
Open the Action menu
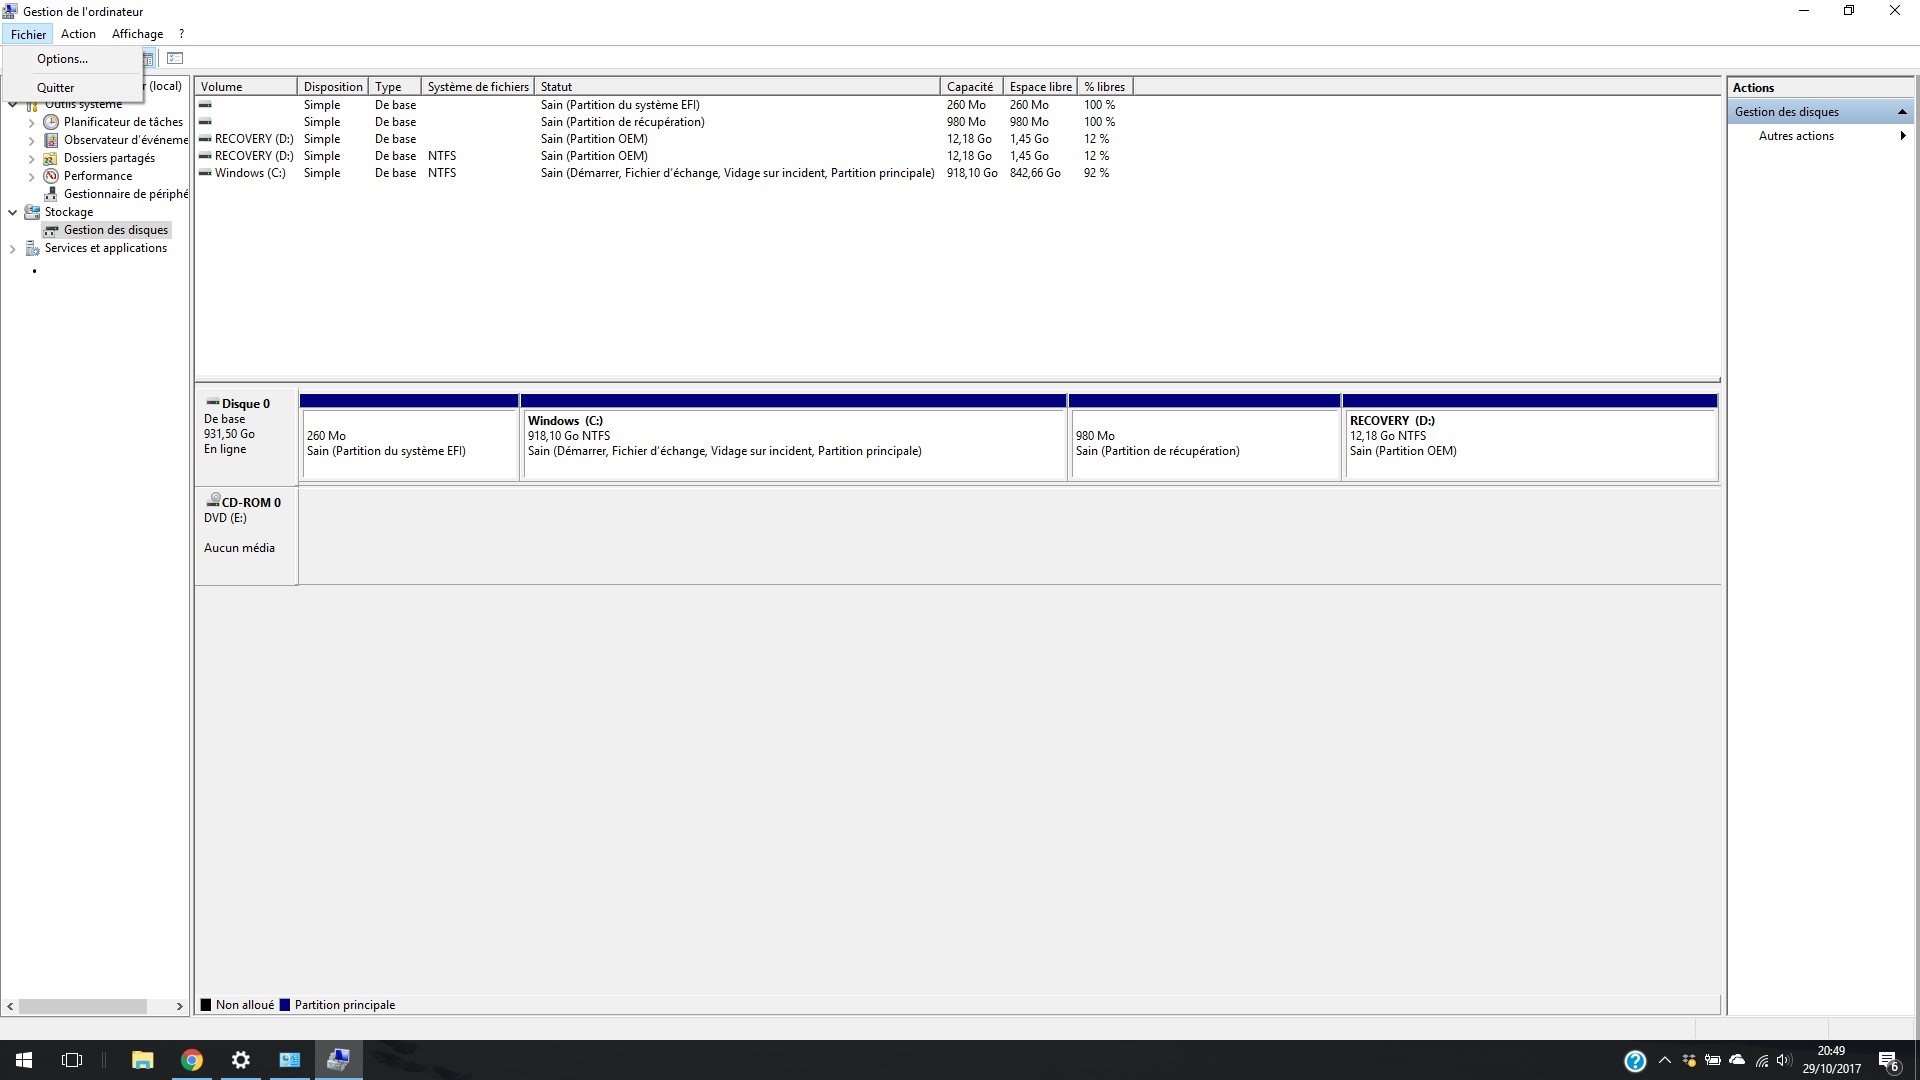pos(78,34)
